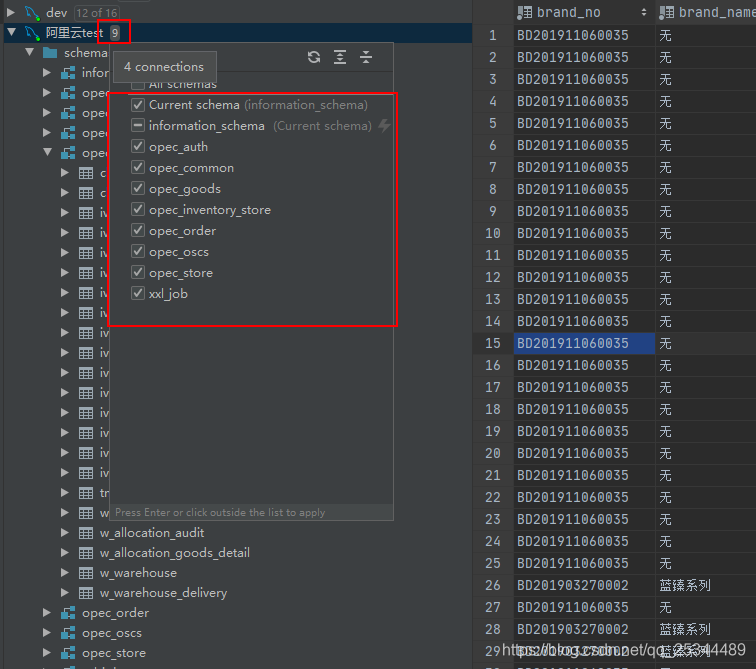756x669 pixels.
Task: Click the dev data source icon
Action: (x=32, y=13)
